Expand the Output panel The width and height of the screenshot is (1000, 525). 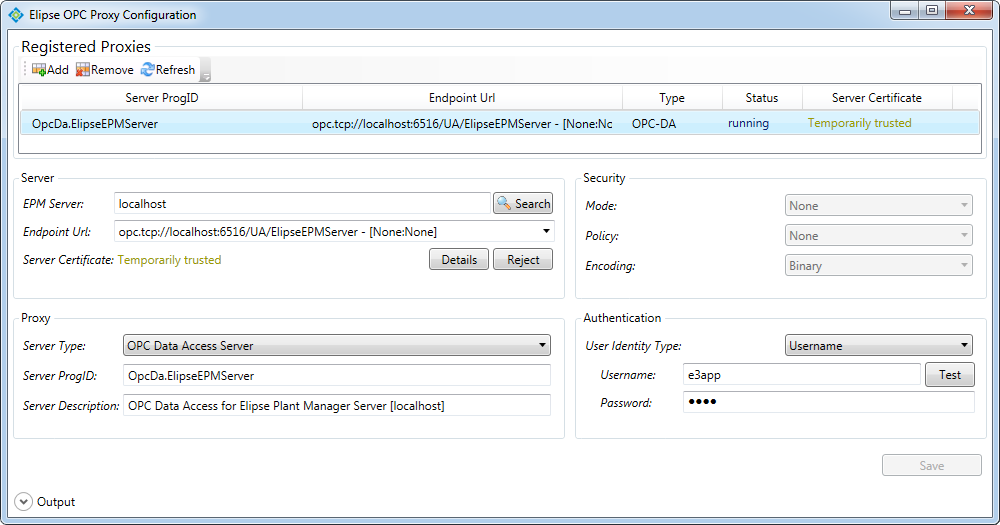pyautogui.click(x=23, y=502)
